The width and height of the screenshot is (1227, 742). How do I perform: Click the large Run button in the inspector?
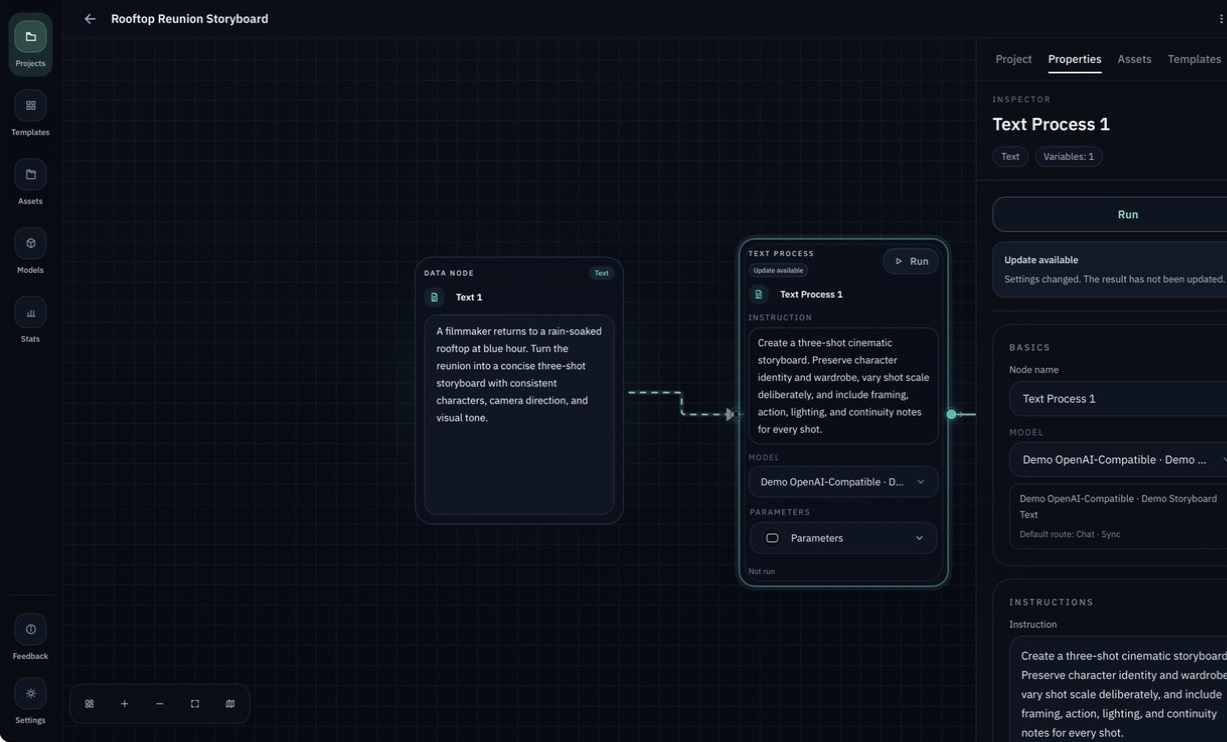pyautogui.click(x=1110, y=214)
